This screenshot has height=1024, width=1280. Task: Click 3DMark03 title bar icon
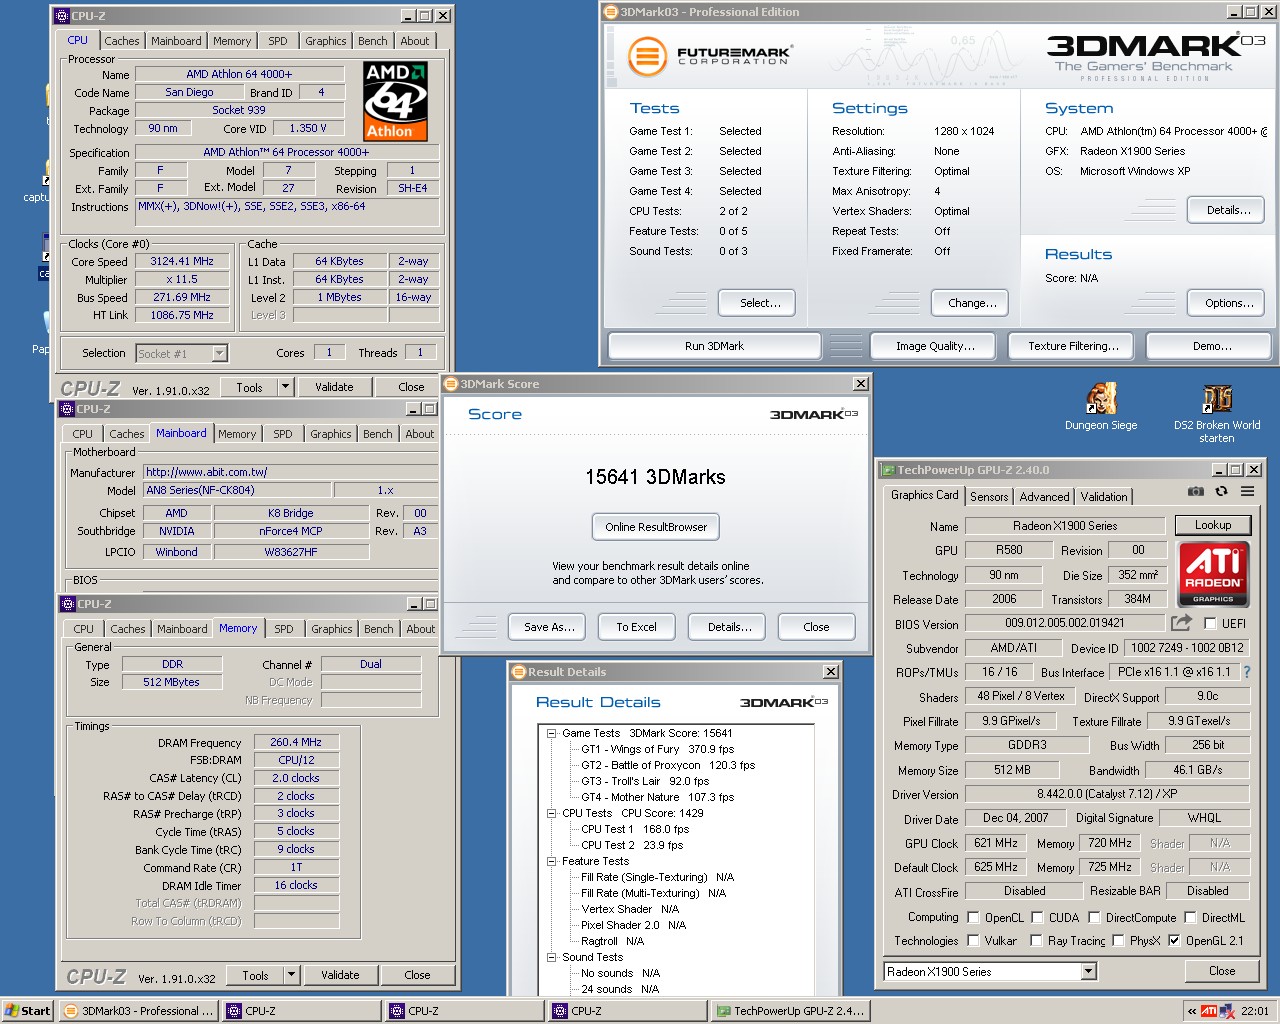pyautogui.click(x=611, y=12)
